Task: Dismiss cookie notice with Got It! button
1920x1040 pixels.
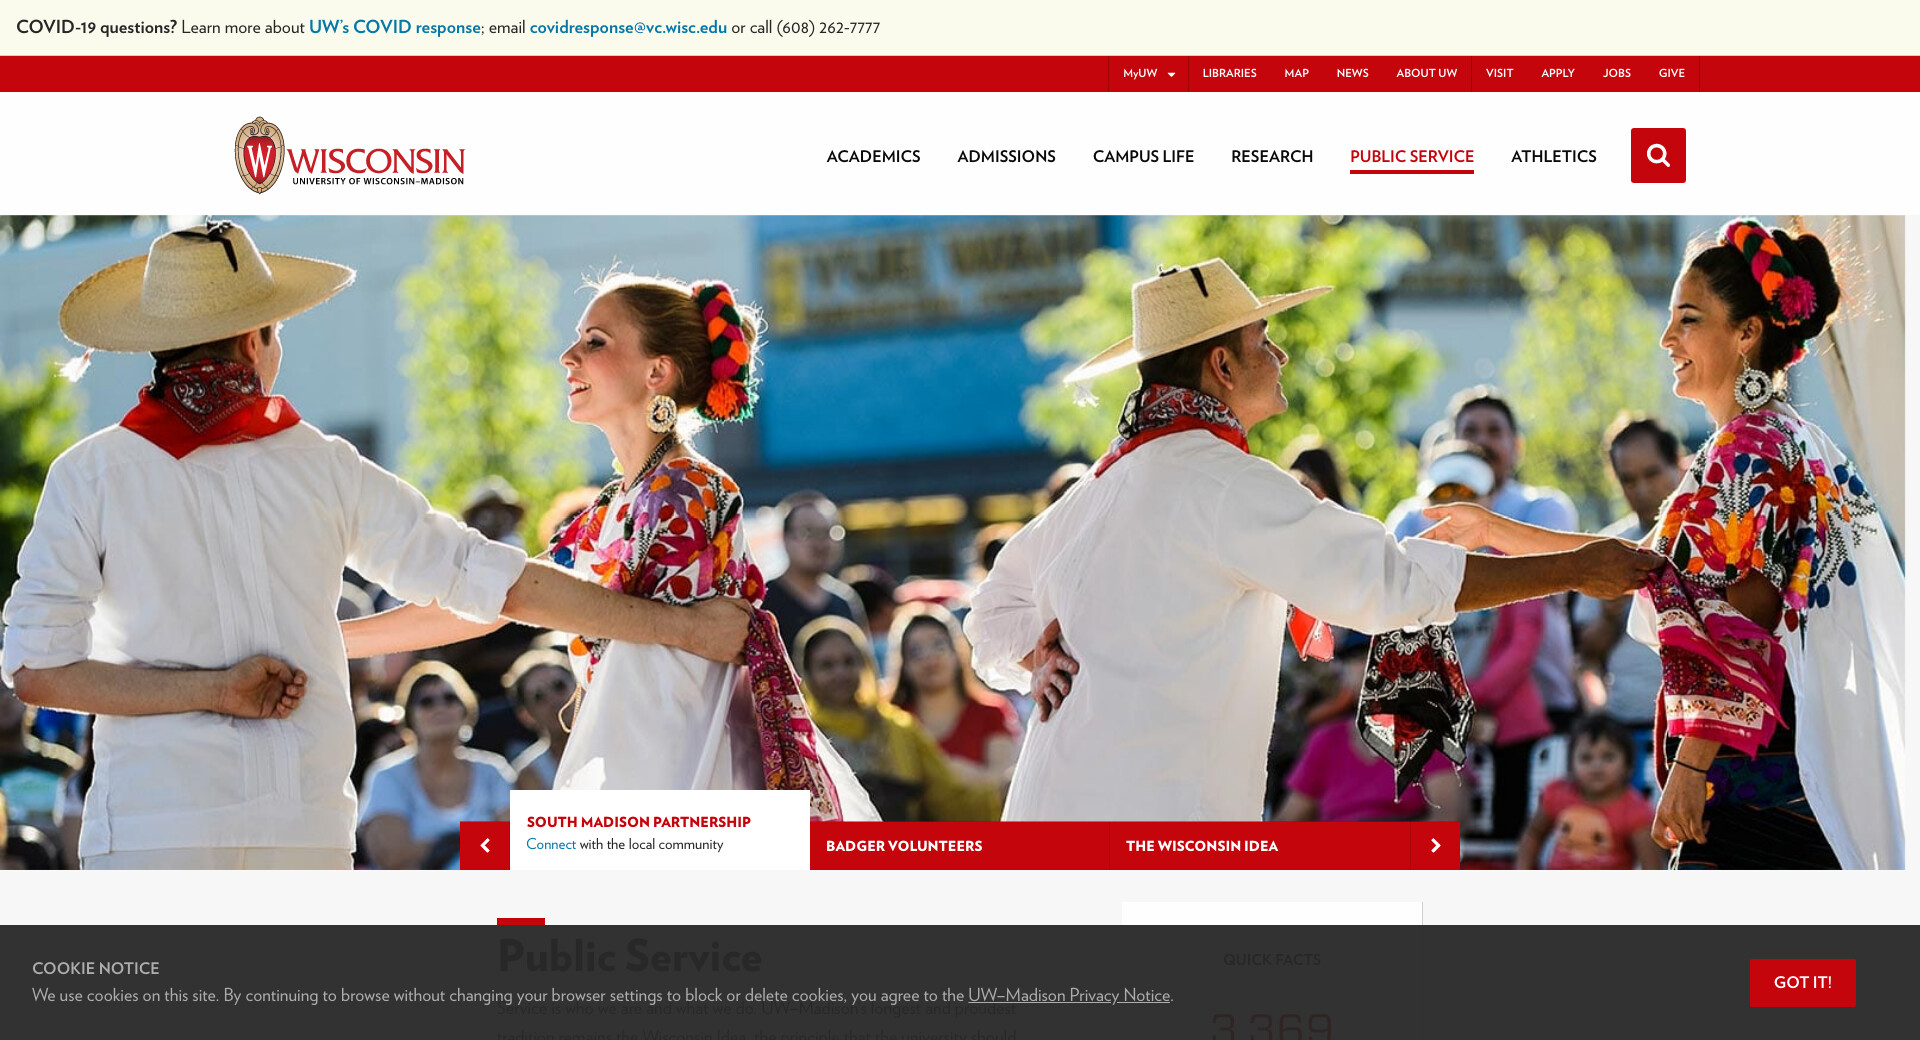Action: (x=1802, y=983)
